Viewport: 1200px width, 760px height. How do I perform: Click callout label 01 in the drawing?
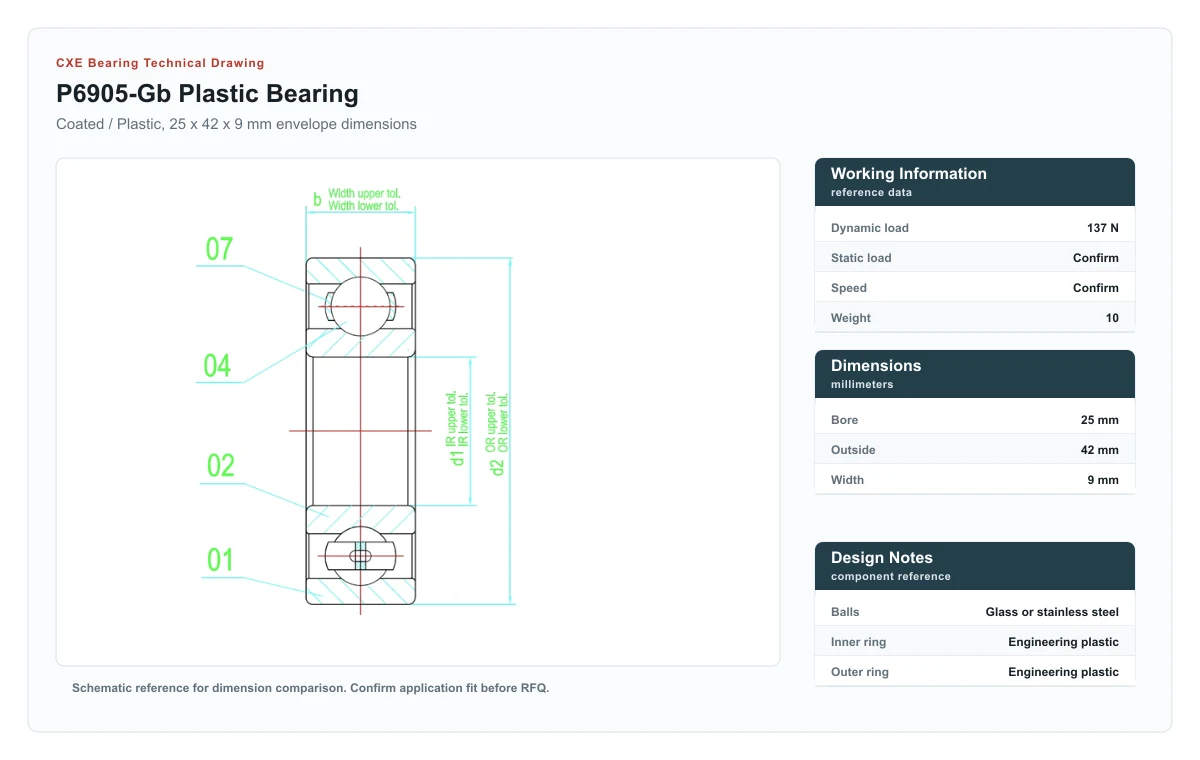(220, 560)
